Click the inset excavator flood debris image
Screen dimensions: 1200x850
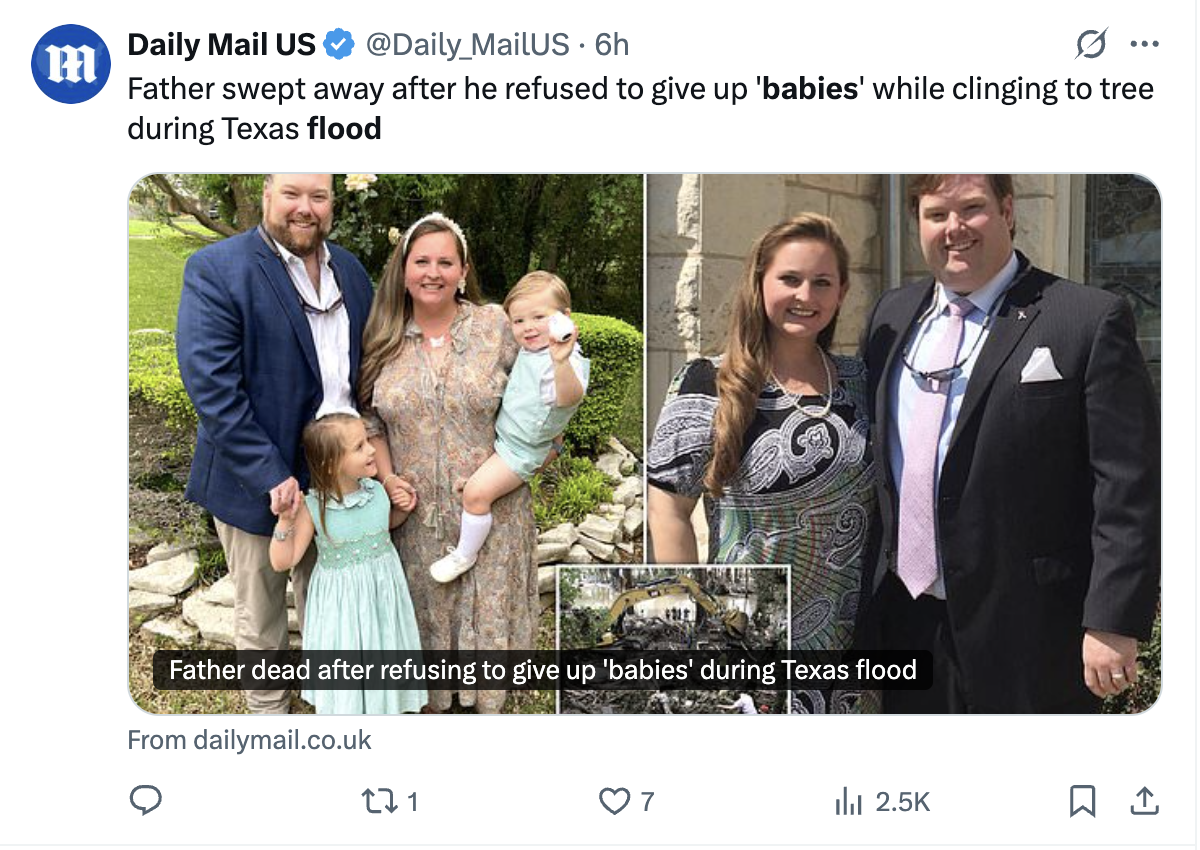673,610
